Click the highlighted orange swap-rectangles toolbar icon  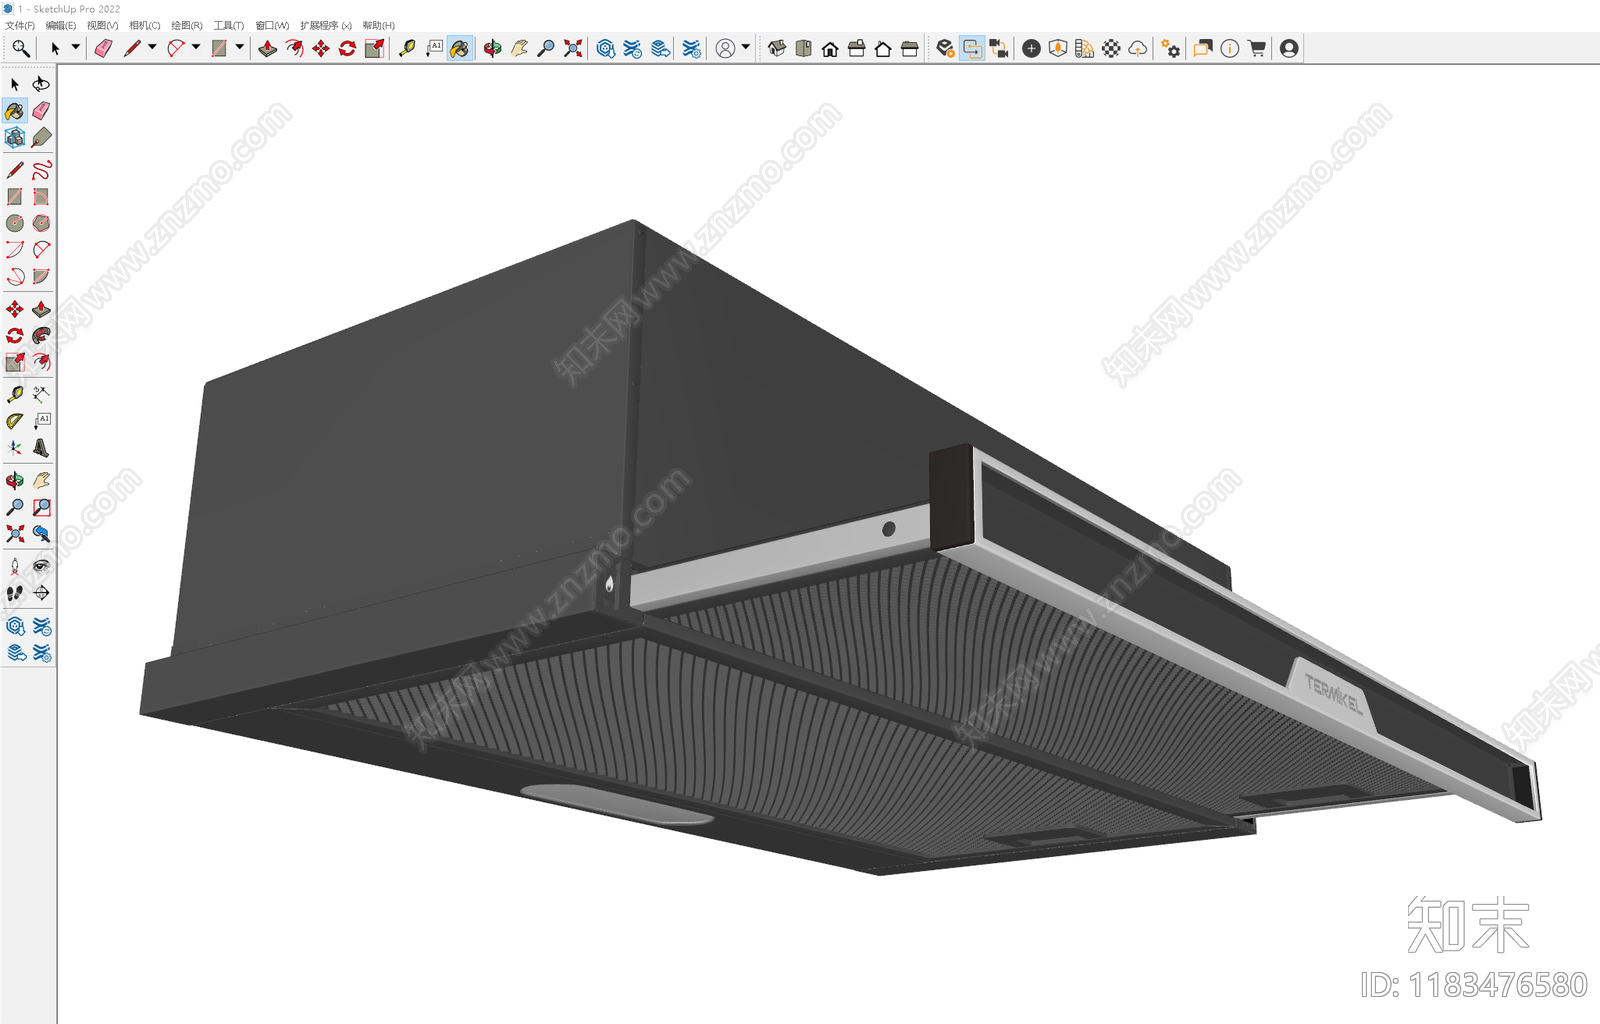(x=972, y=48)
